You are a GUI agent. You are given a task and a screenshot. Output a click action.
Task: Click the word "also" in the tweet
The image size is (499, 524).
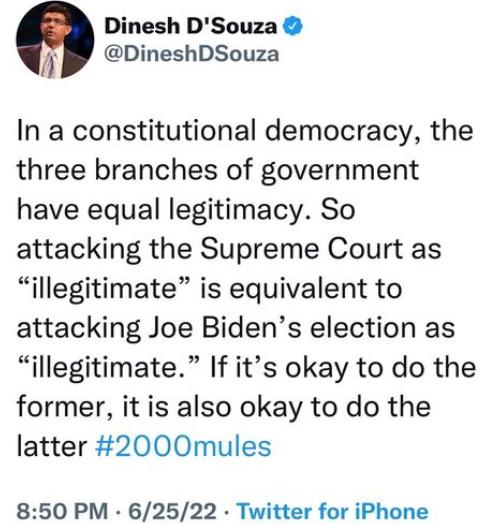pyautogui.click(x=204, y=407)
